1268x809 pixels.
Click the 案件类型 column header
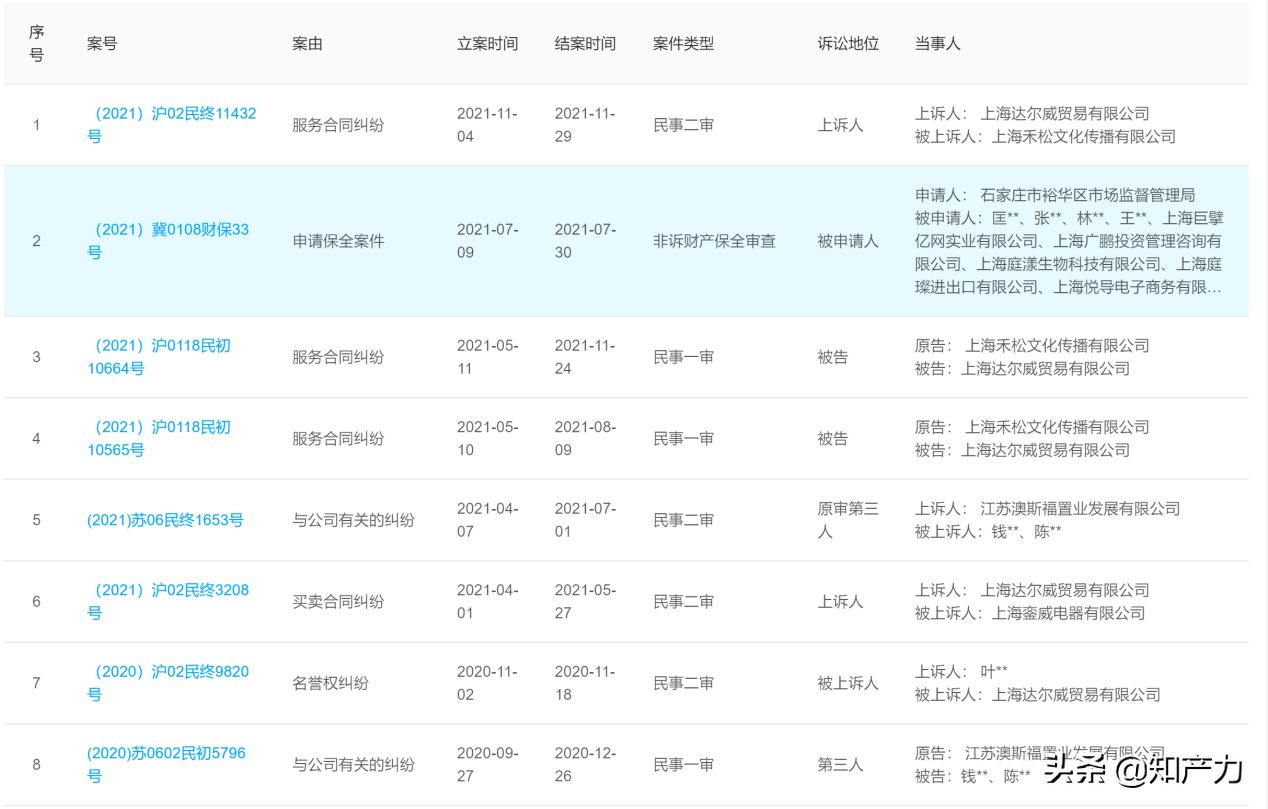[x=683, y=44]
